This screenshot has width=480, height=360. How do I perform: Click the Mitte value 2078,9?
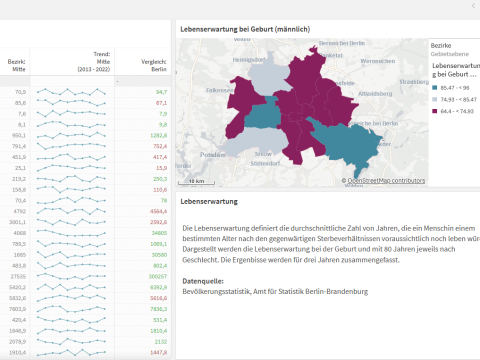pyautogui.click(x=18, y=342)
